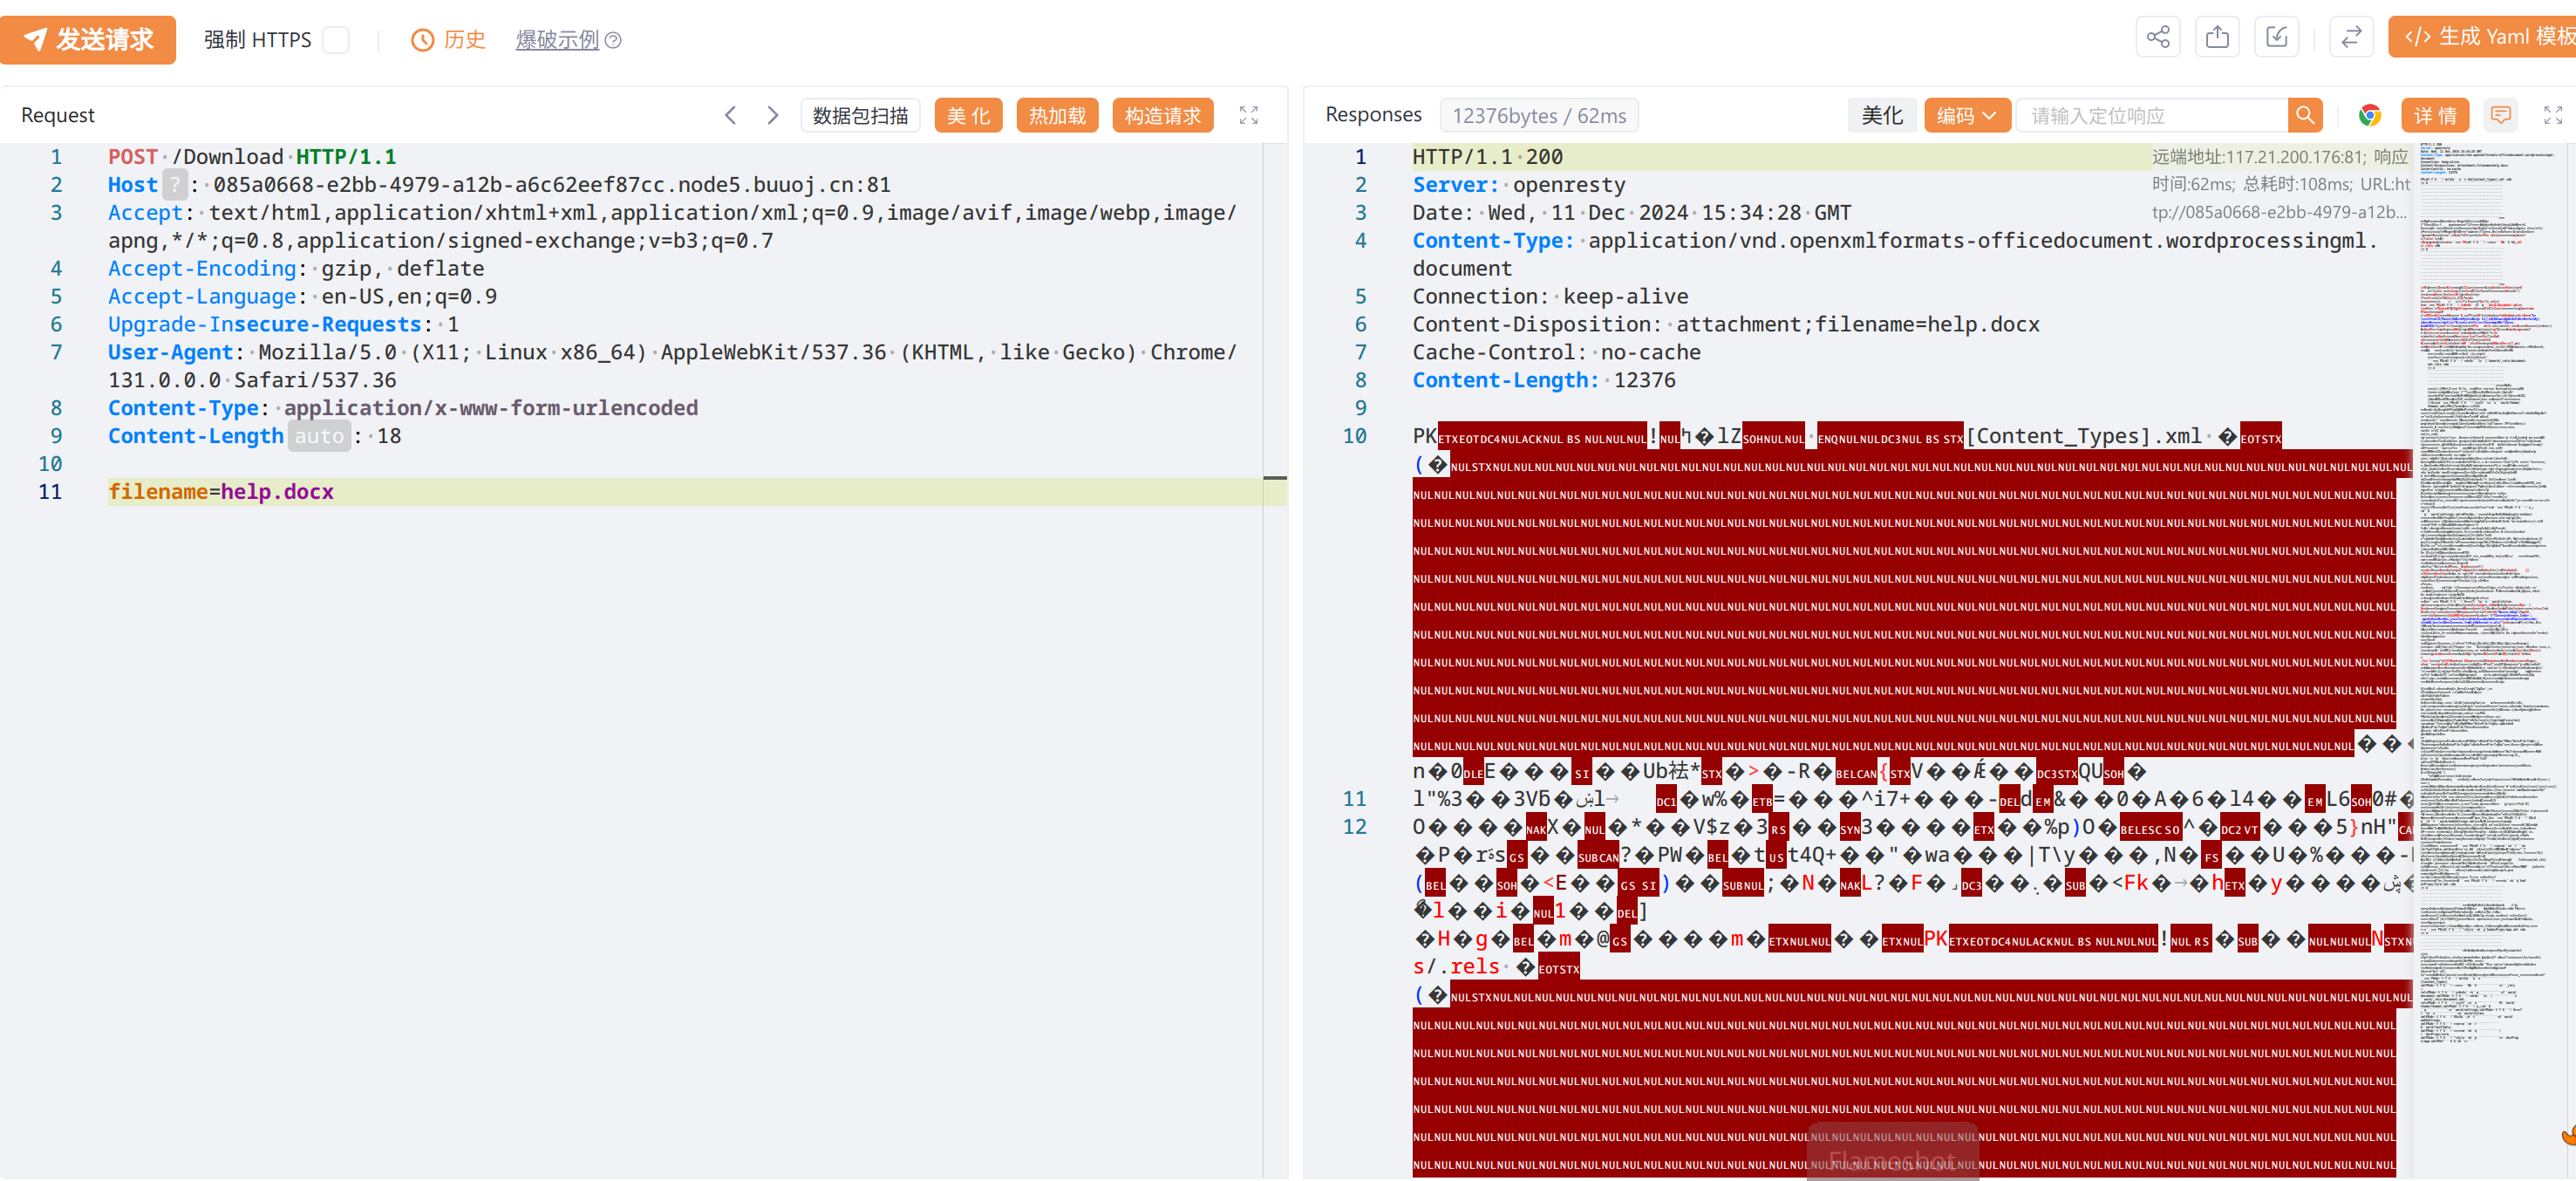Open the 历史 history panel
Screen dimensions: 2576x1181
point(448,40)
